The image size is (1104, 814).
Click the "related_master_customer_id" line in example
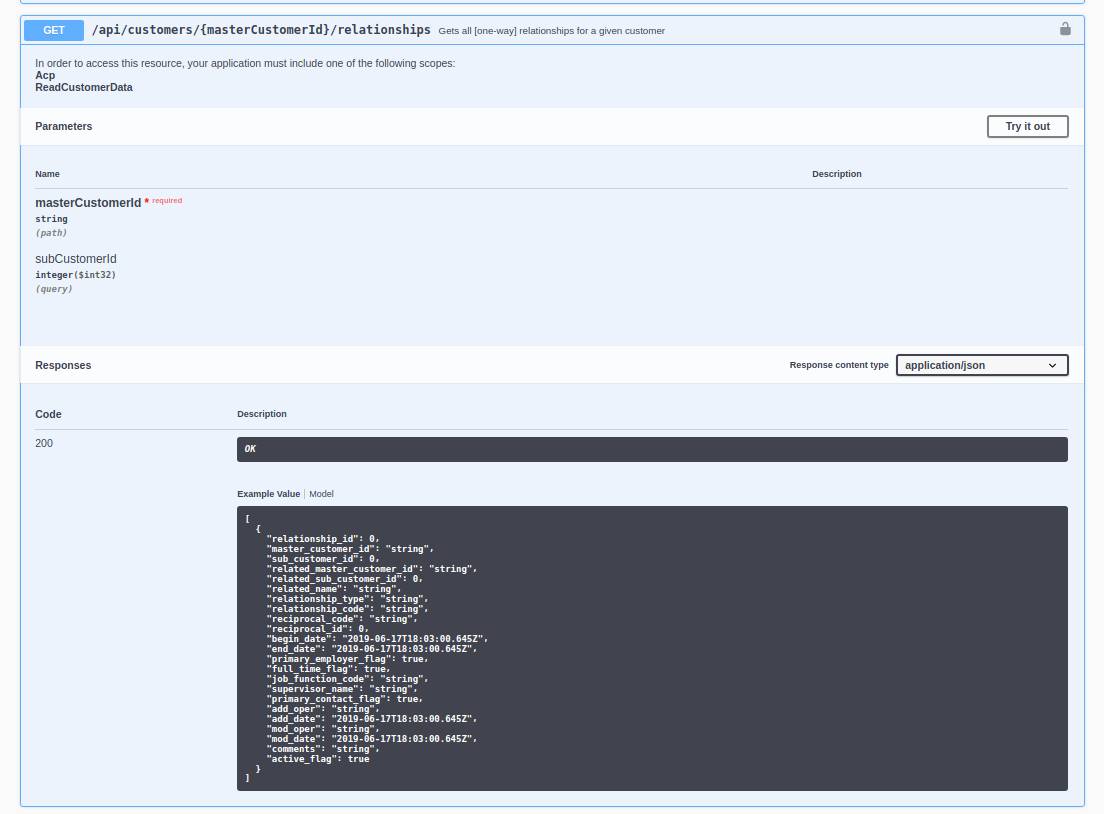(372, 569)
